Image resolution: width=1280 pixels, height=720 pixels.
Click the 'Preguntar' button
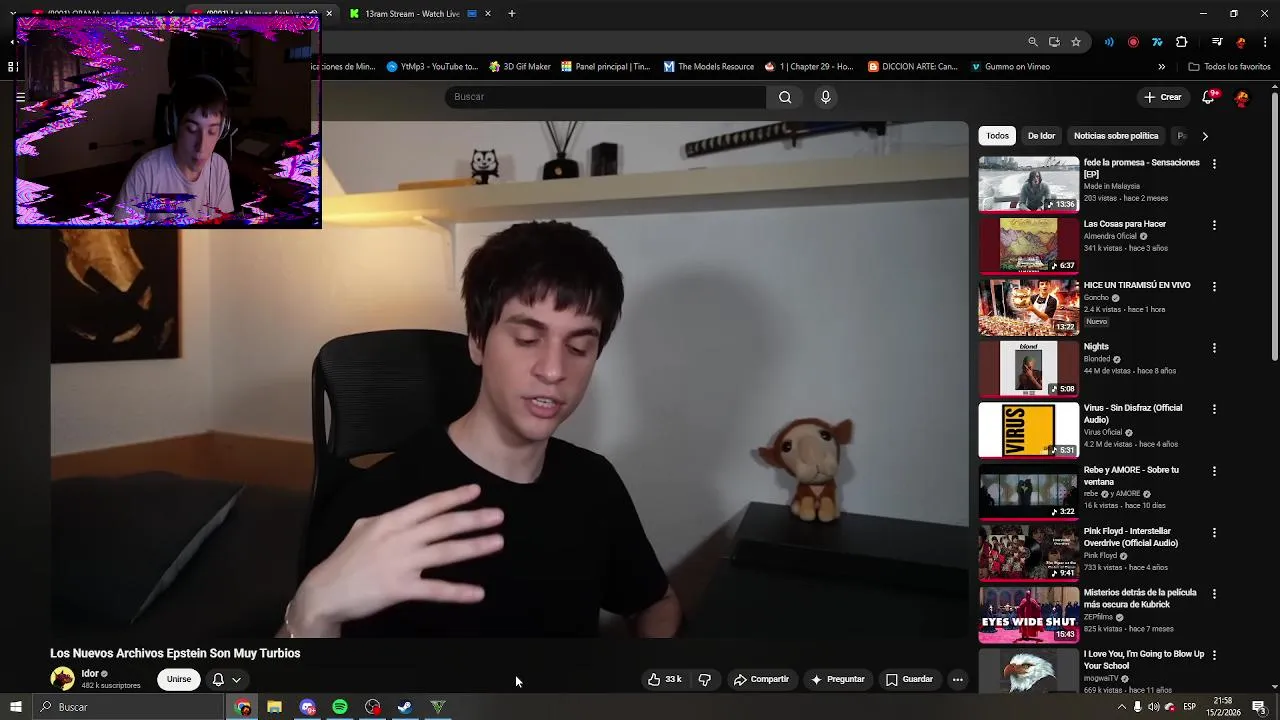pyautogui.click(x=837, y=679)
